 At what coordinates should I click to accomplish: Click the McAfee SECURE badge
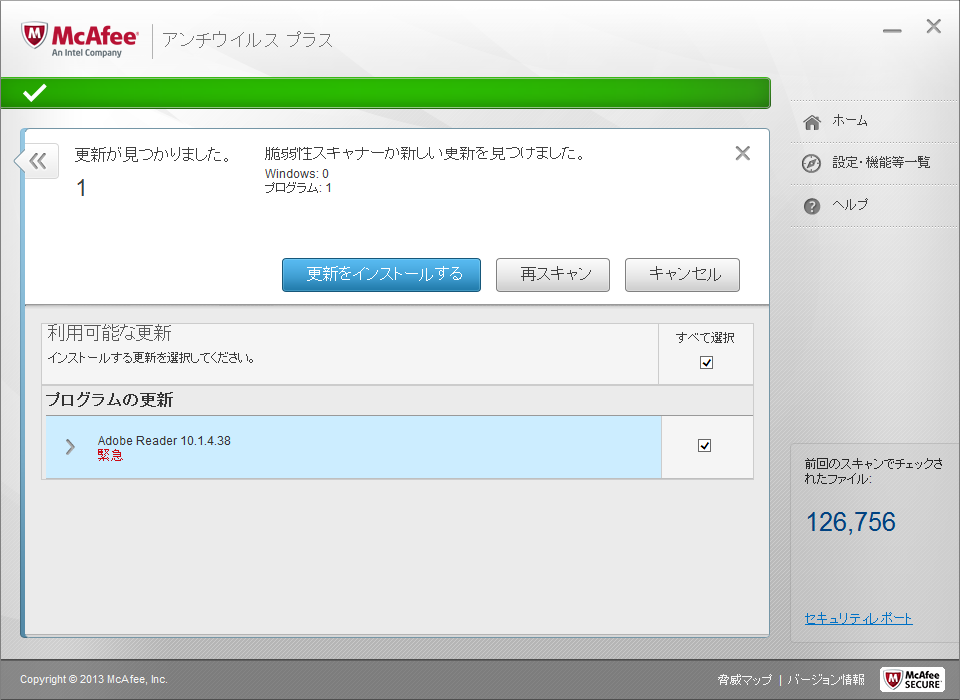pos(912,679)
